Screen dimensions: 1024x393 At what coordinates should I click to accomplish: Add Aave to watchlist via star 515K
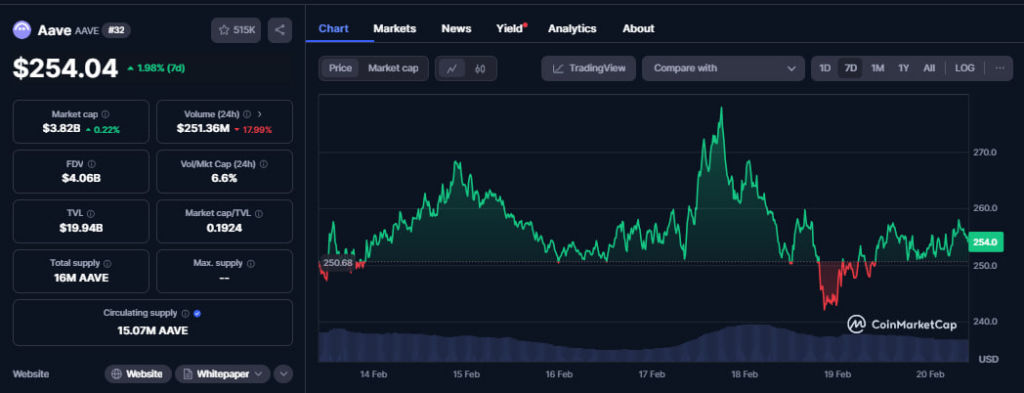click(236, 30)
